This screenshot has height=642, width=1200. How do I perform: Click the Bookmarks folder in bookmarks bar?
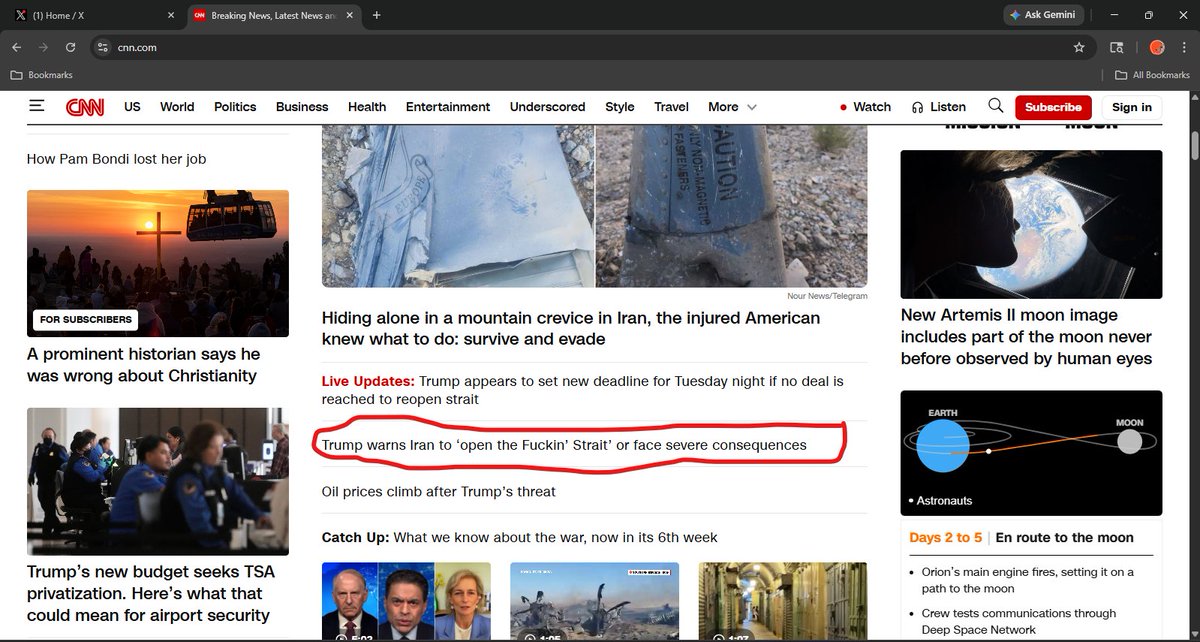(x=41, y=75)
